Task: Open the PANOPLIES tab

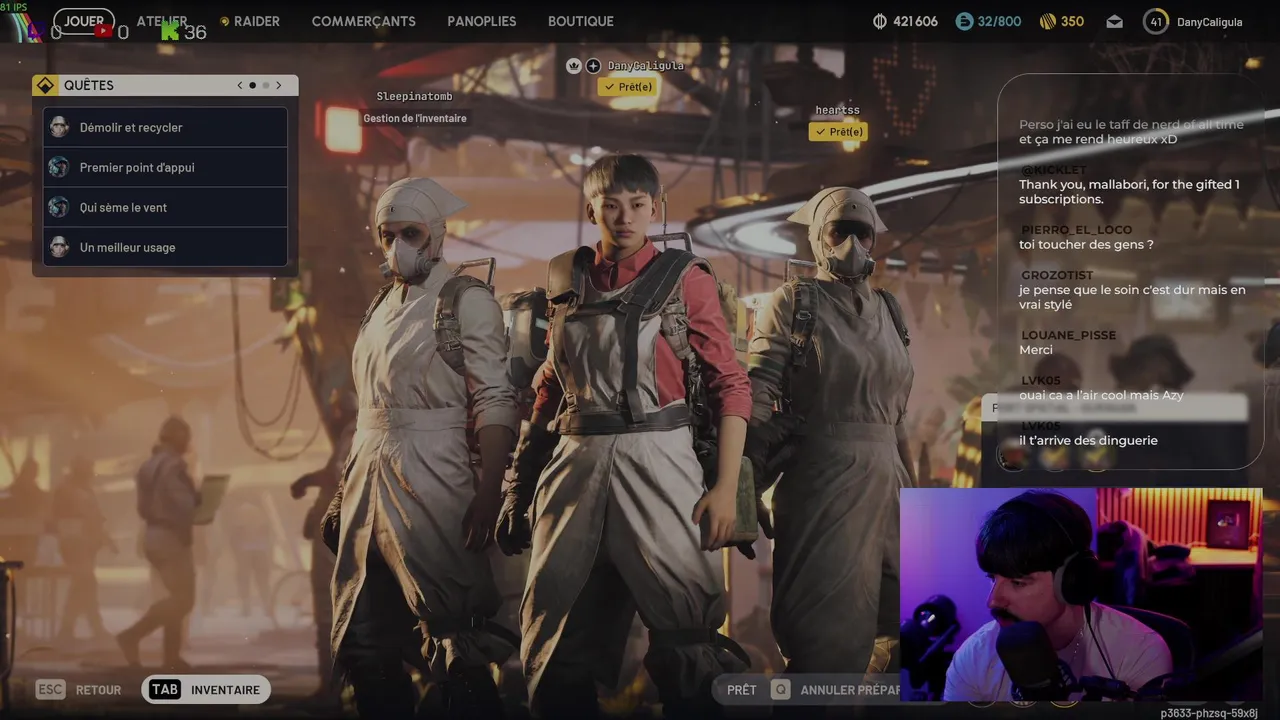Action: (x=482, y=21)
